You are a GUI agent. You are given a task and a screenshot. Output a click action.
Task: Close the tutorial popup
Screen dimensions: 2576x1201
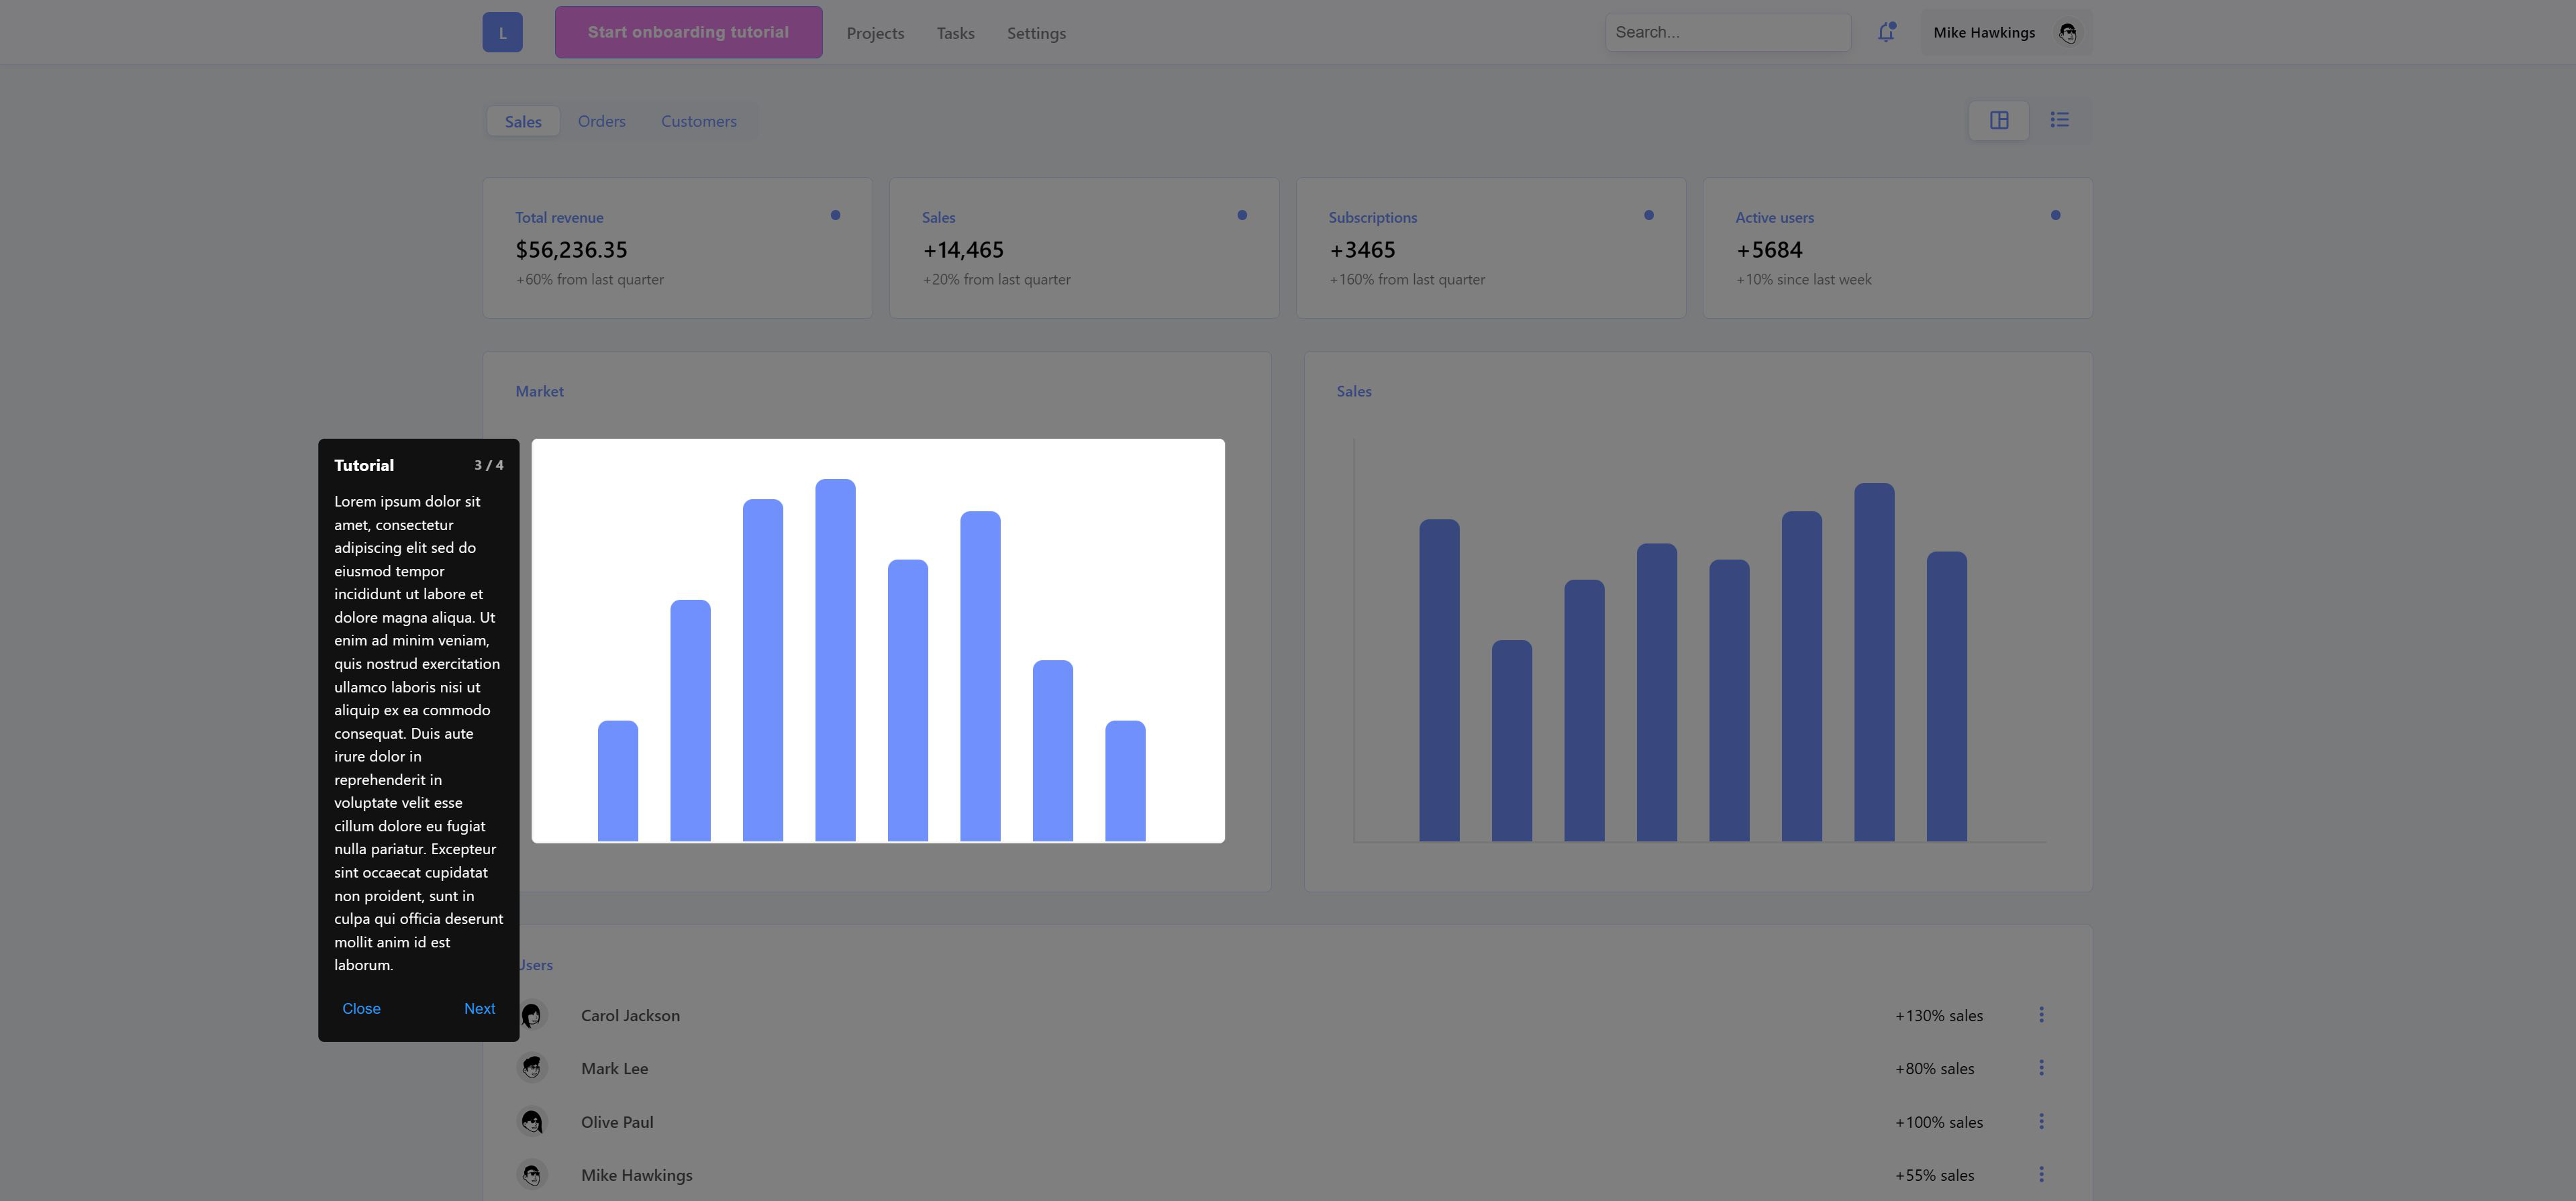(x=361, y=1008)
